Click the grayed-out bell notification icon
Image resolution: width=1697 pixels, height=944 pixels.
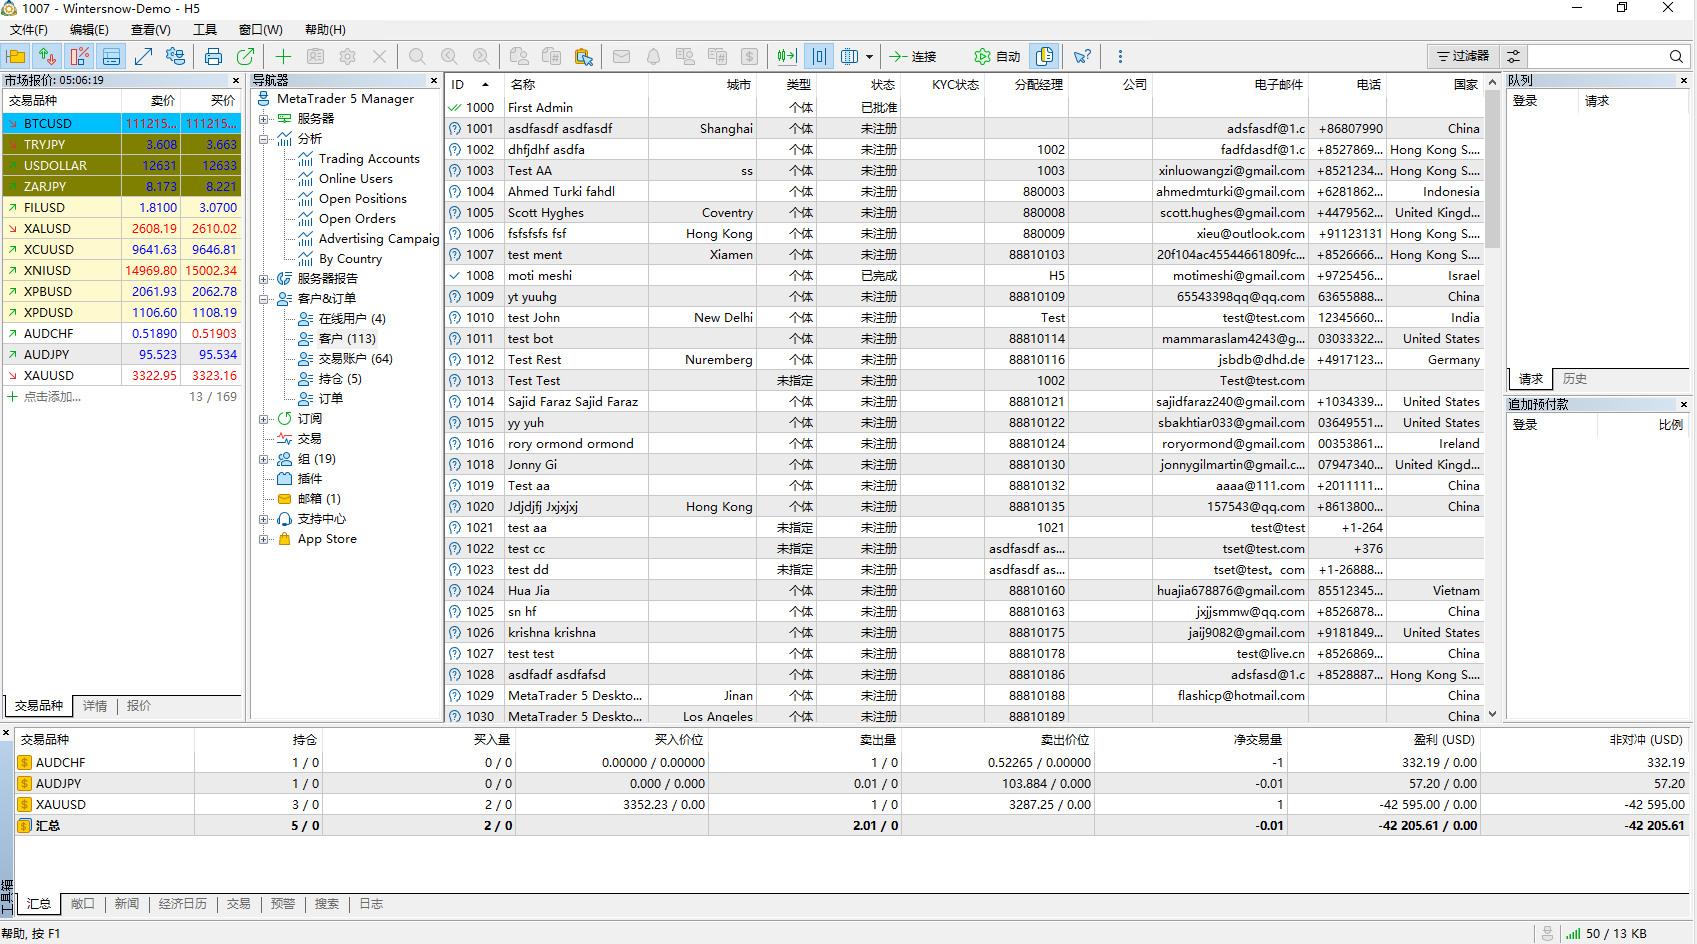tap(653, 56)
